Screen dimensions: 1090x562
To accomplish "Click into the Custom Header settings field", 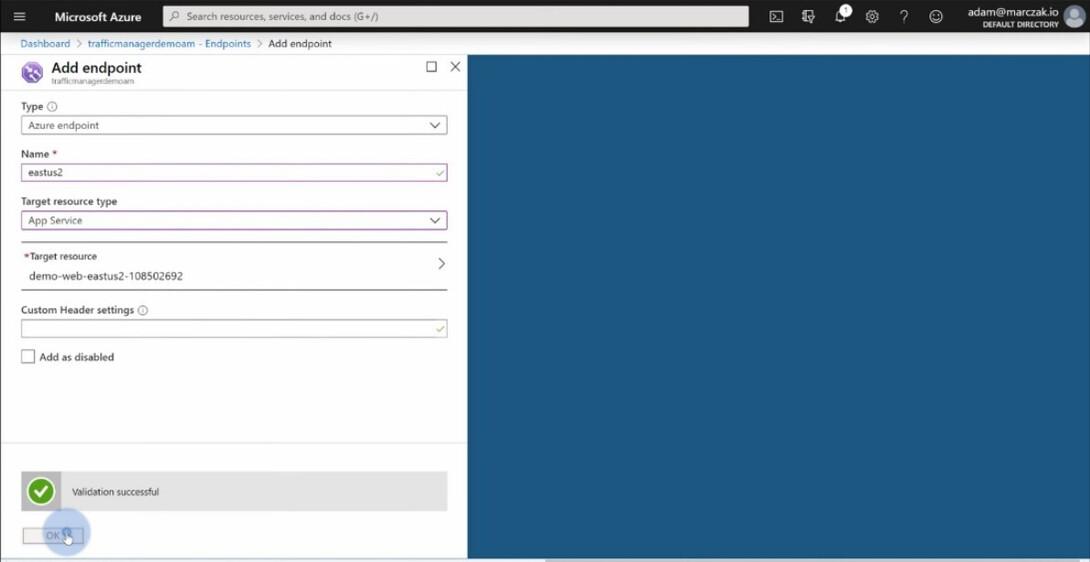I will click(x=234, y=328).
